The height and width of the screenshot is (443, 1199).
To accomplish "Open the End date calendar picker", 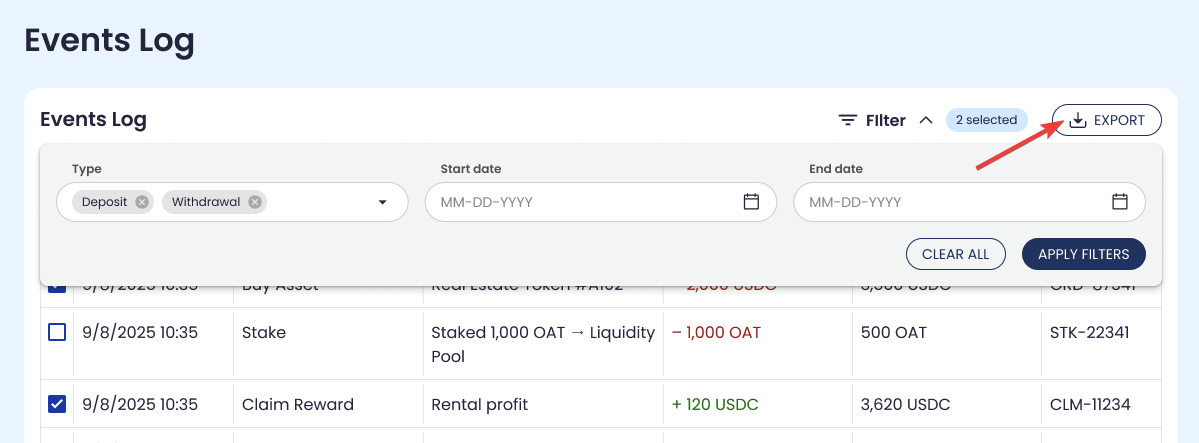I will pyautogui.click(x=1120, y=202).
